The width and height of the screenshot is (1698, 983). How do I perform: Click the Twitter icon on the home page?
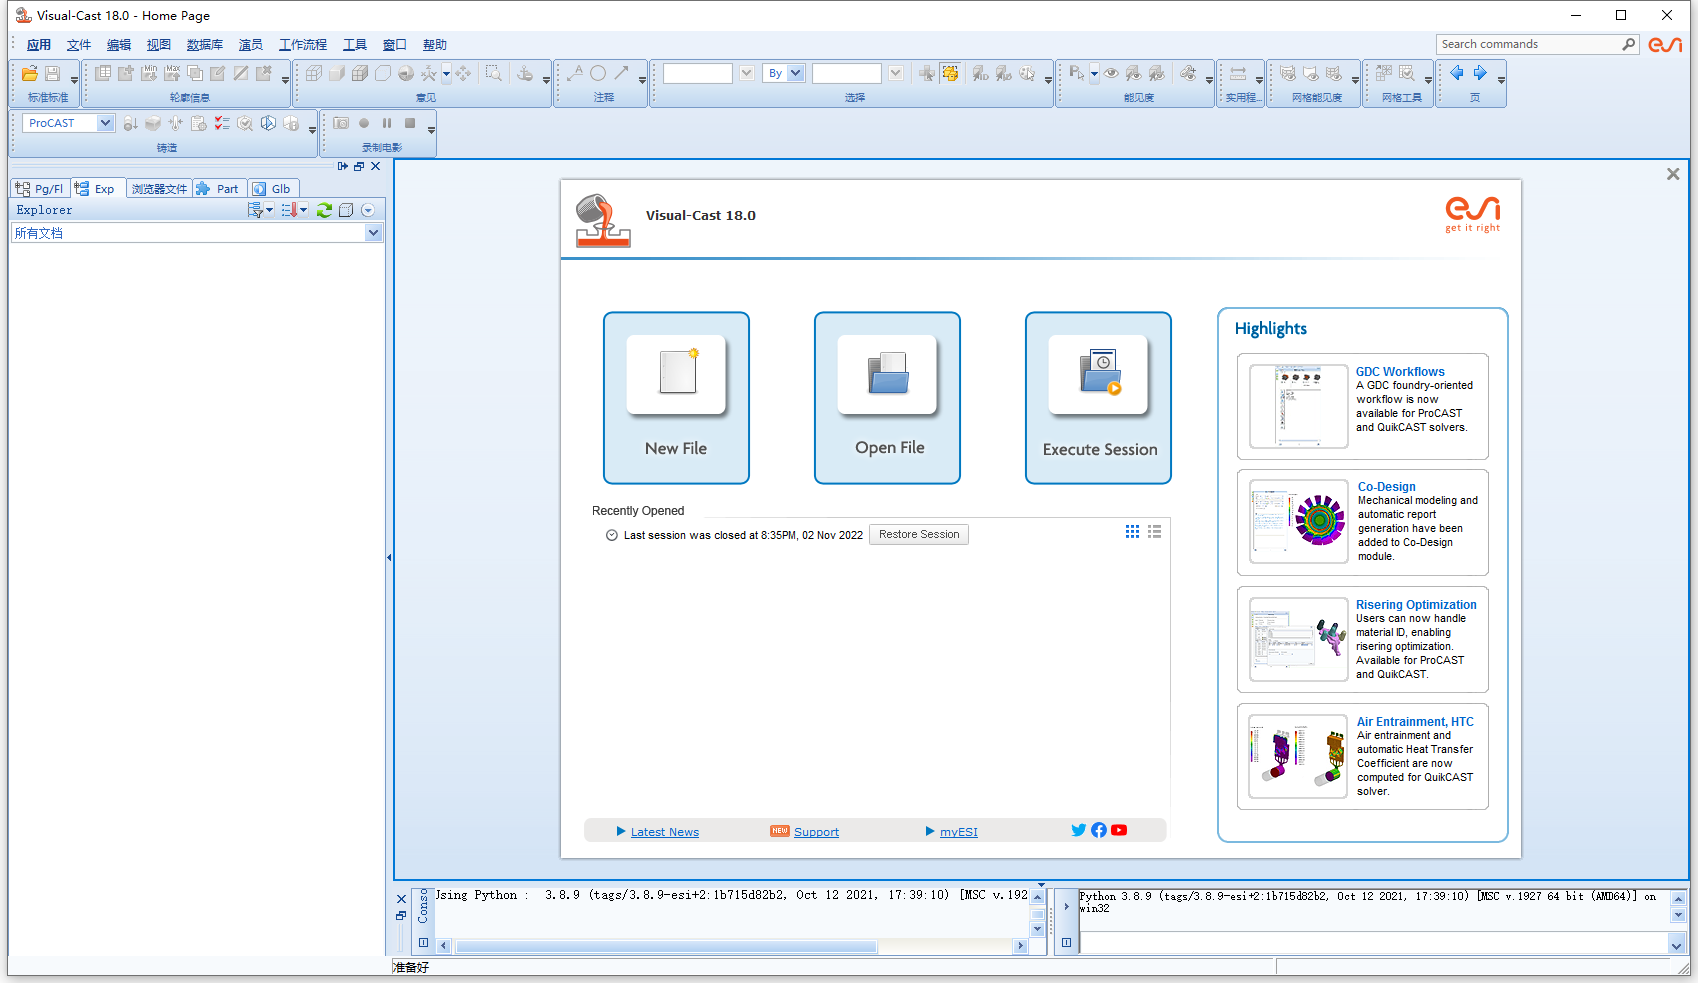pos(1078,830)
